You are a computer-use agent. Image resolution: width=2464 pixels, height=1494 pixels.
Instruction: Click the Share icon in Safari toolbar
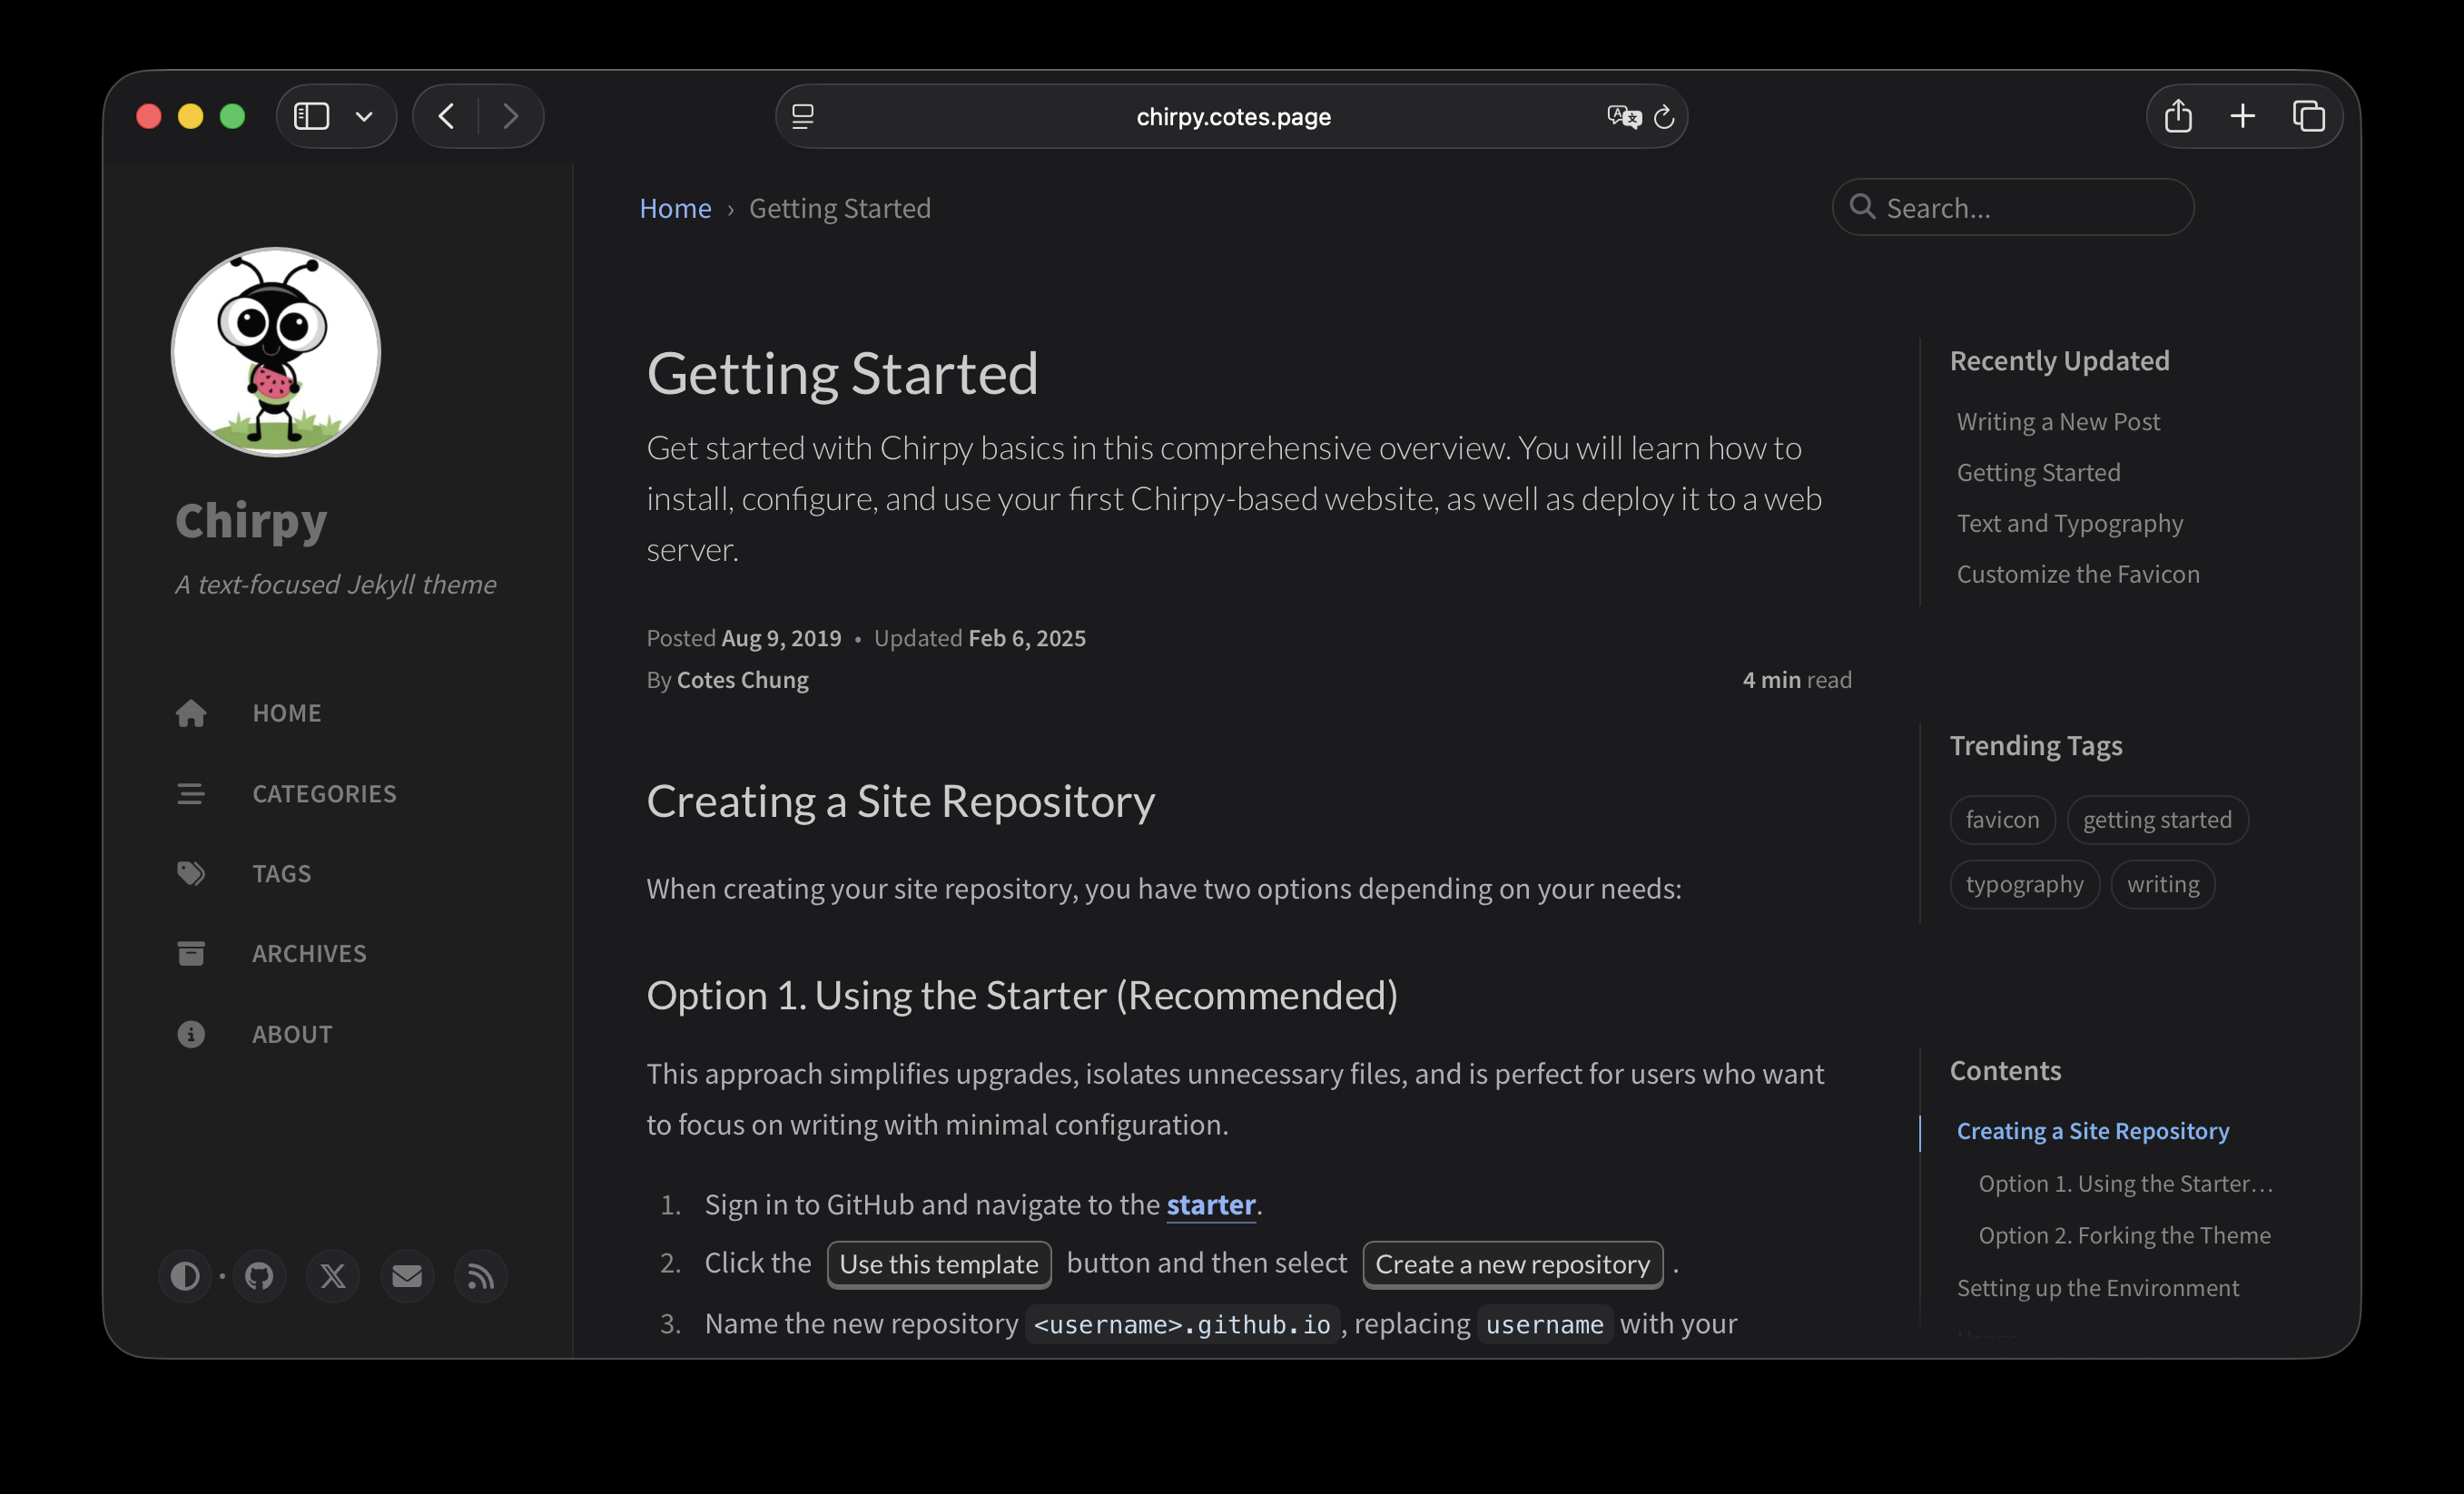pyautogui.click(x=2178, y=117)
